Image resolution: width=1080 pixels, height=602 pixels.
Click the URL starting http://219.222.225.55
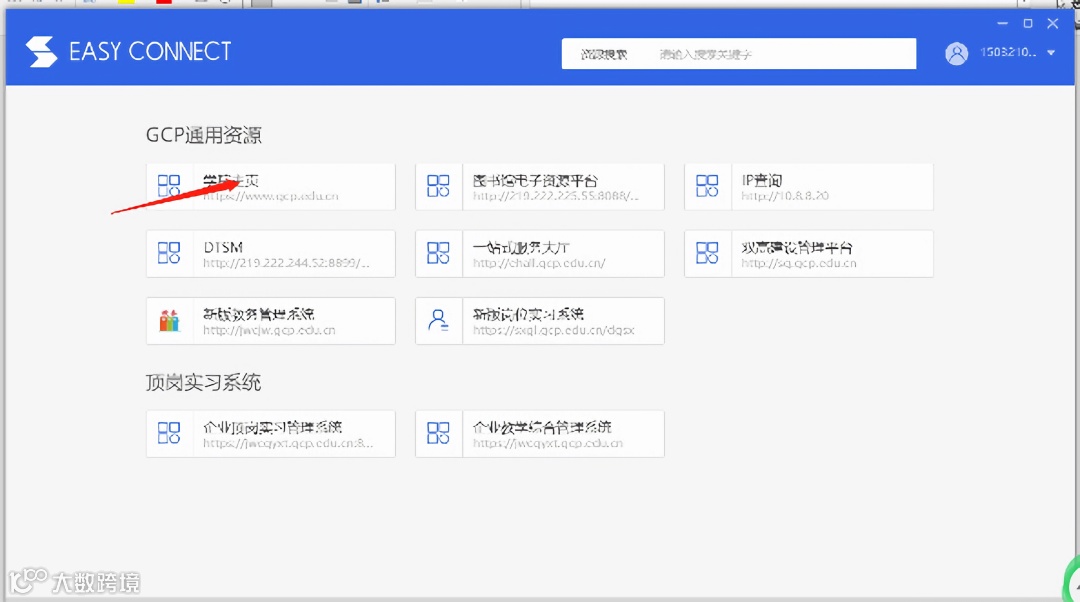coord(556,196)
